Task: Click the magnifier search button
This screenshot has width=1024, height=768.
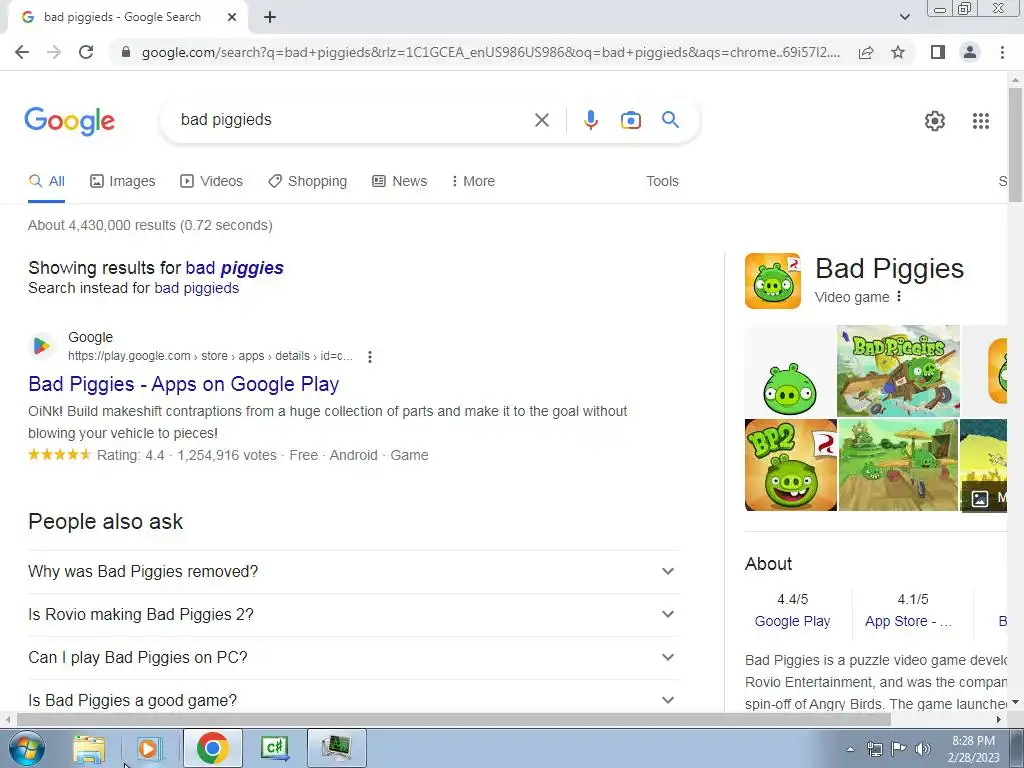Action: [x=670, y=120]
